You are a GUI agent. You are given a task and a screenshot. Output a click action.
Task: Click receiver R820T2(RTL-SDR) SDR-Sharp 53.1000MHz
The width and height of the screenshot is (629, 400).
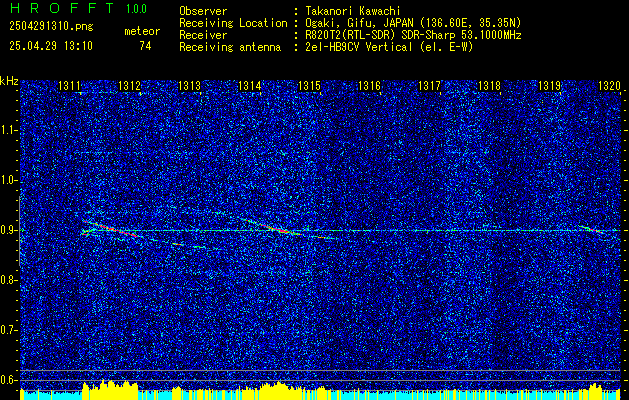[413, 35]
